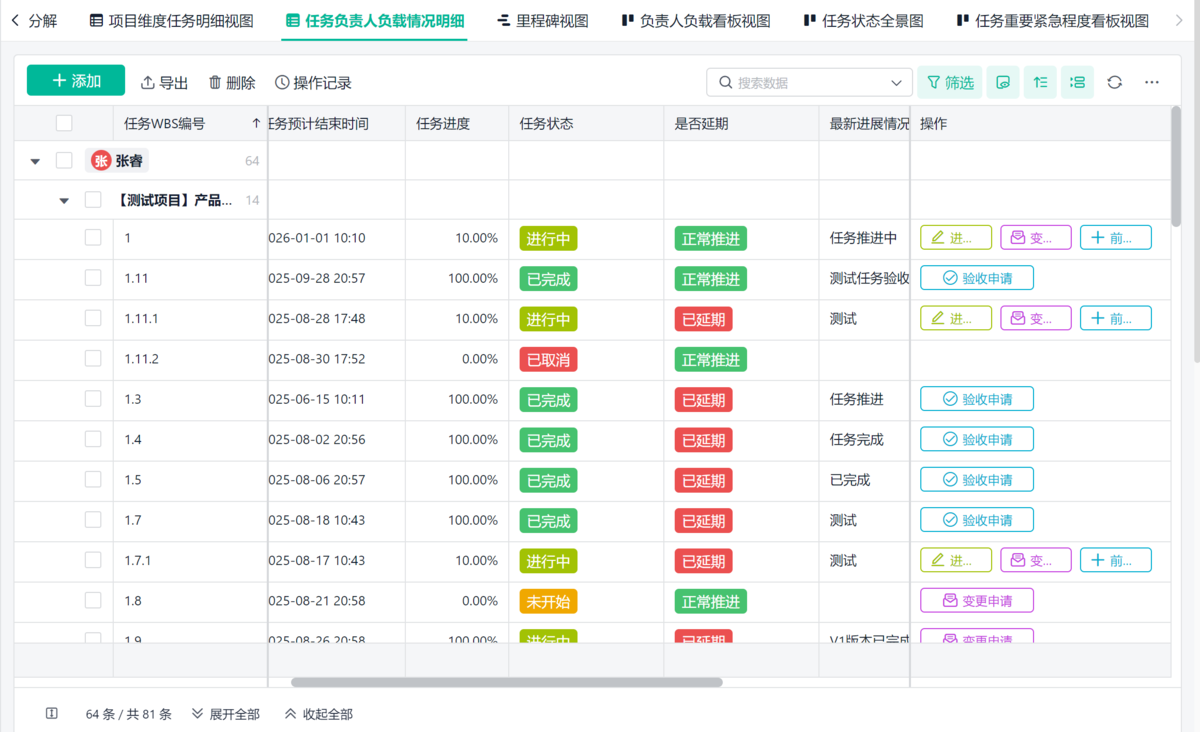Collapse the 张睿 group row
Viewport: 1200px width, 732px height.
(x=35, y=161)
